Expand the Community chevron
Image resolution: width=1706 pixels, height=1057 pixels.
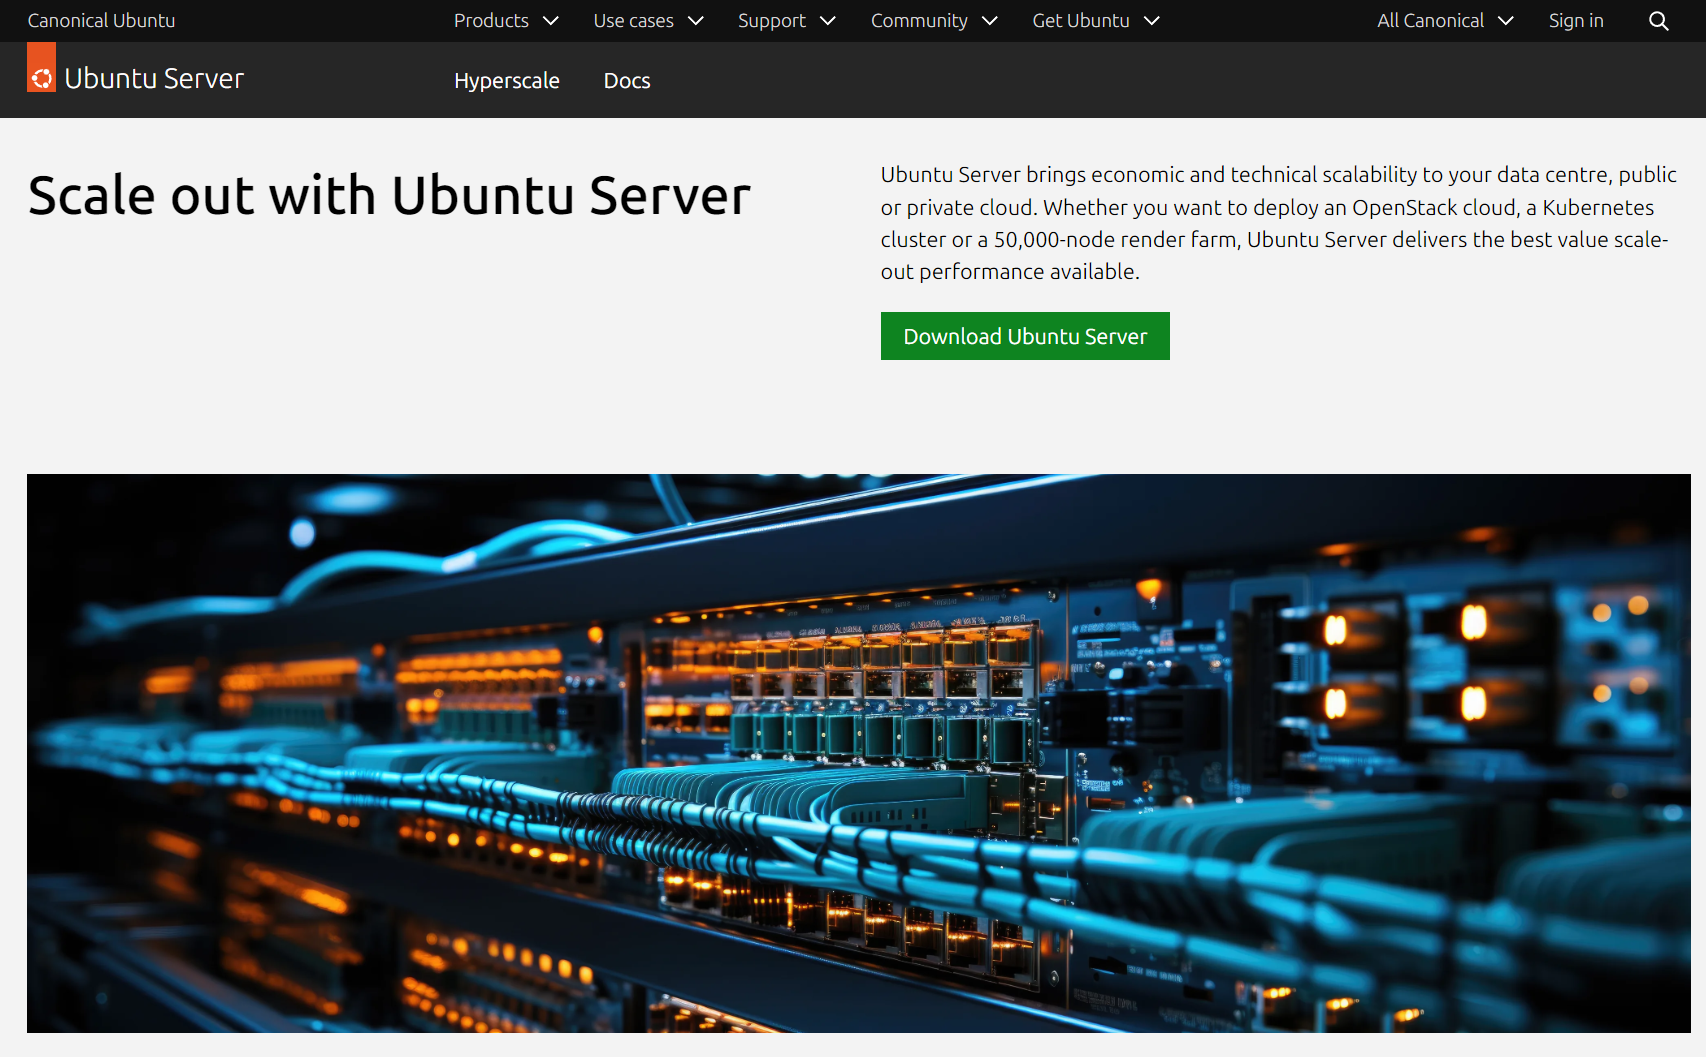(x=990, y=21)
